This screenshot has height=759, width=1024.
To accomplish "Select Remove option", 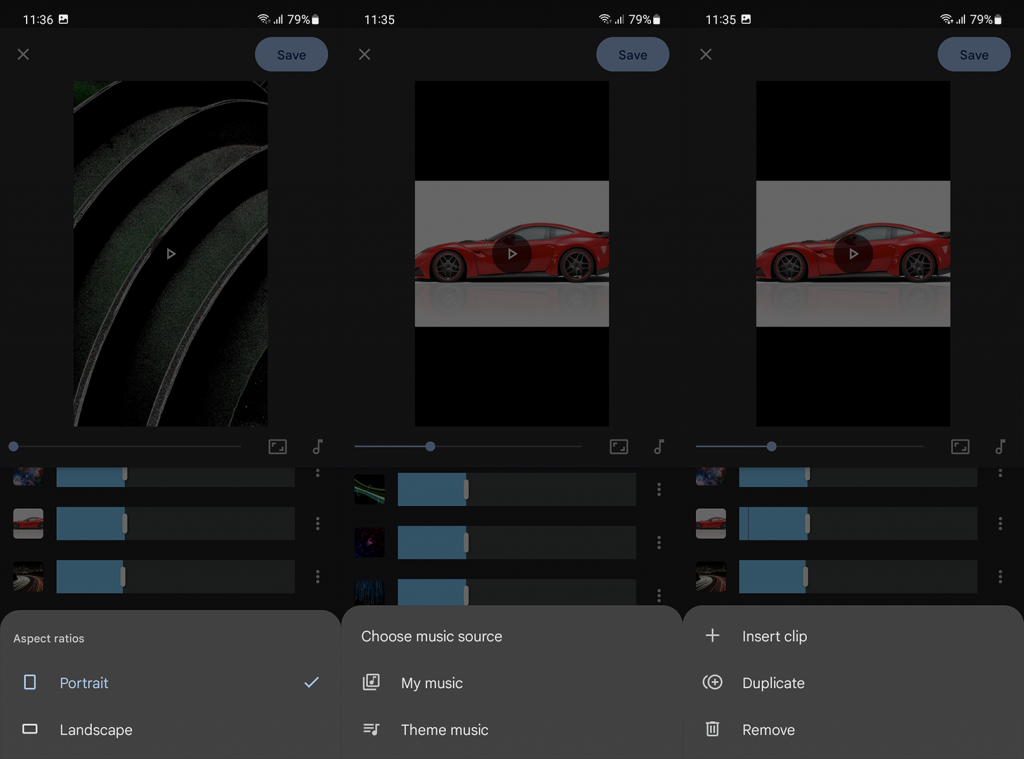I will 853,730.
